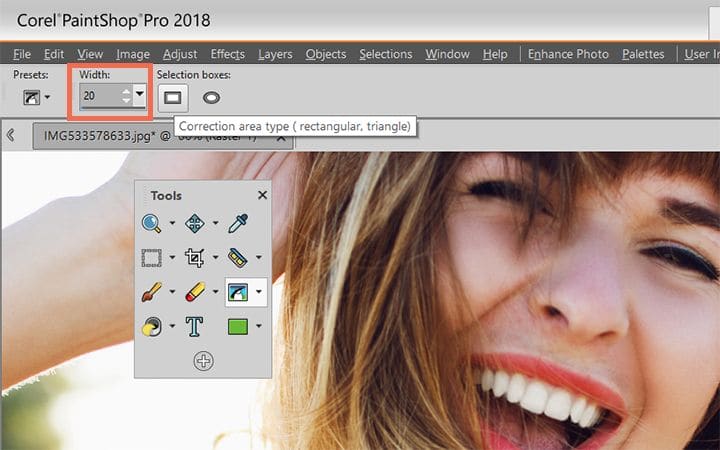Open the Palettes toolbar menu
This screenshot has width=720, height=450.
(x=643, y=54)
